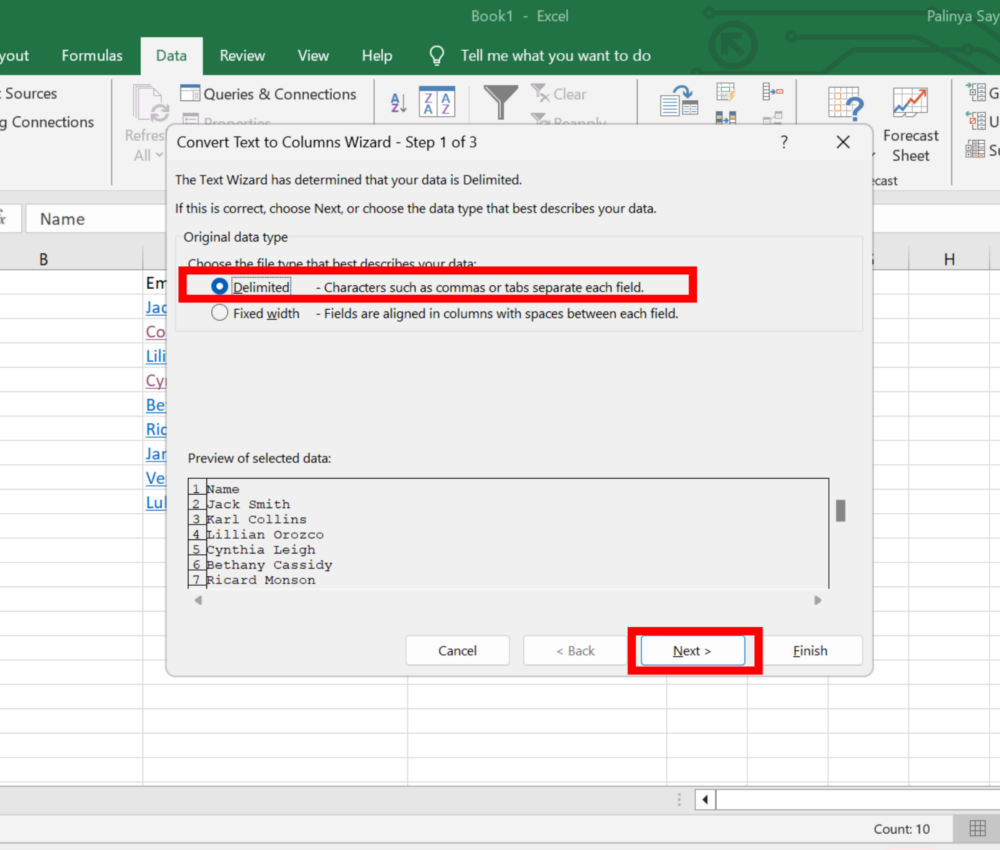Activate the Filter funnel icon
The height and width of the screenshot is (850, 1000).
(x=500, y=101)
